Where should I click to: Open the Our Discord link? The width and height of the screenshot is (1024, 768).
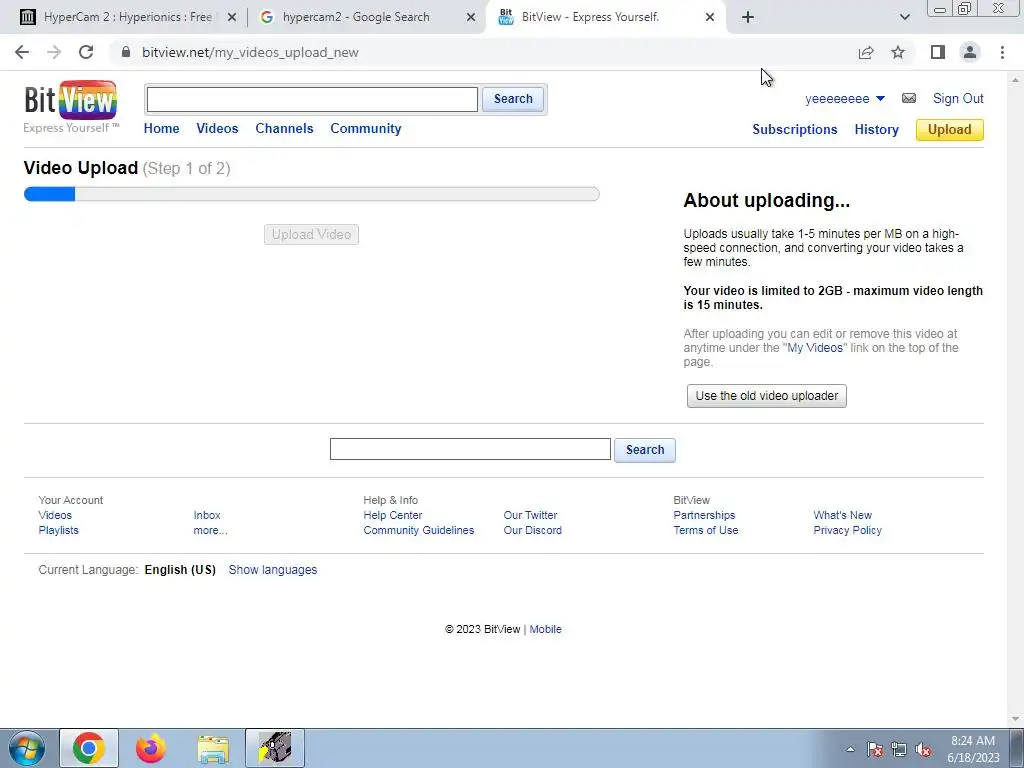(x=532, y=530)
